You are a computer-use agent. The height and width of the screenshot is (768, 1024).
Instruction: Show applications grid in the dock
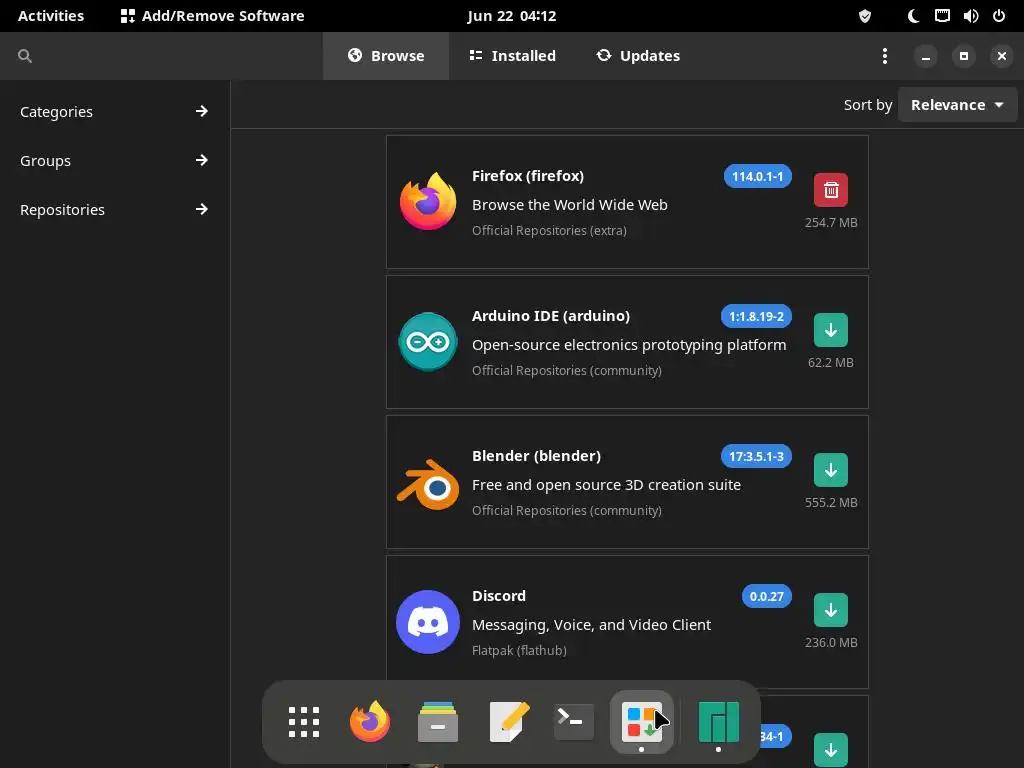tap(304, 722)
